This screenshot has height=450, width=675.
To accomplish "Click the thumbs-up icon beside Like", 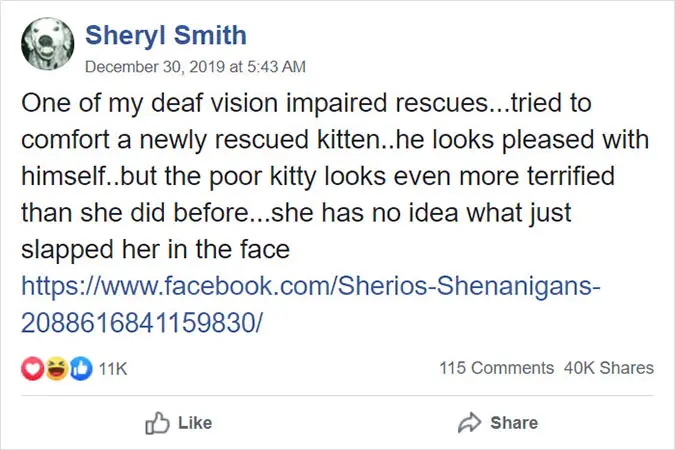I will 157,423.
